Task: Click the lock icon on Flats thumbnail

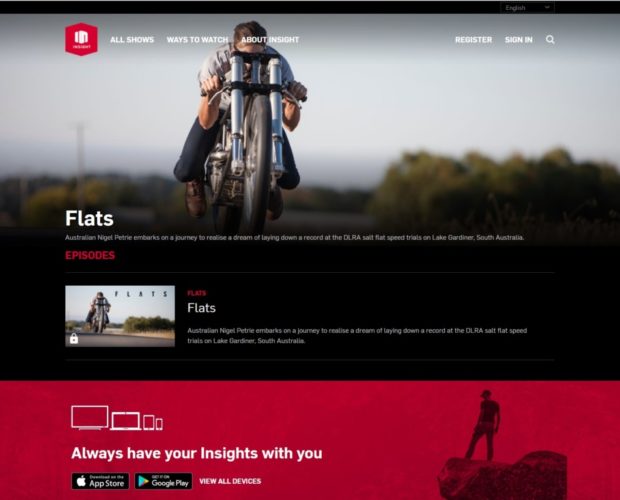Action: (74, 339)
